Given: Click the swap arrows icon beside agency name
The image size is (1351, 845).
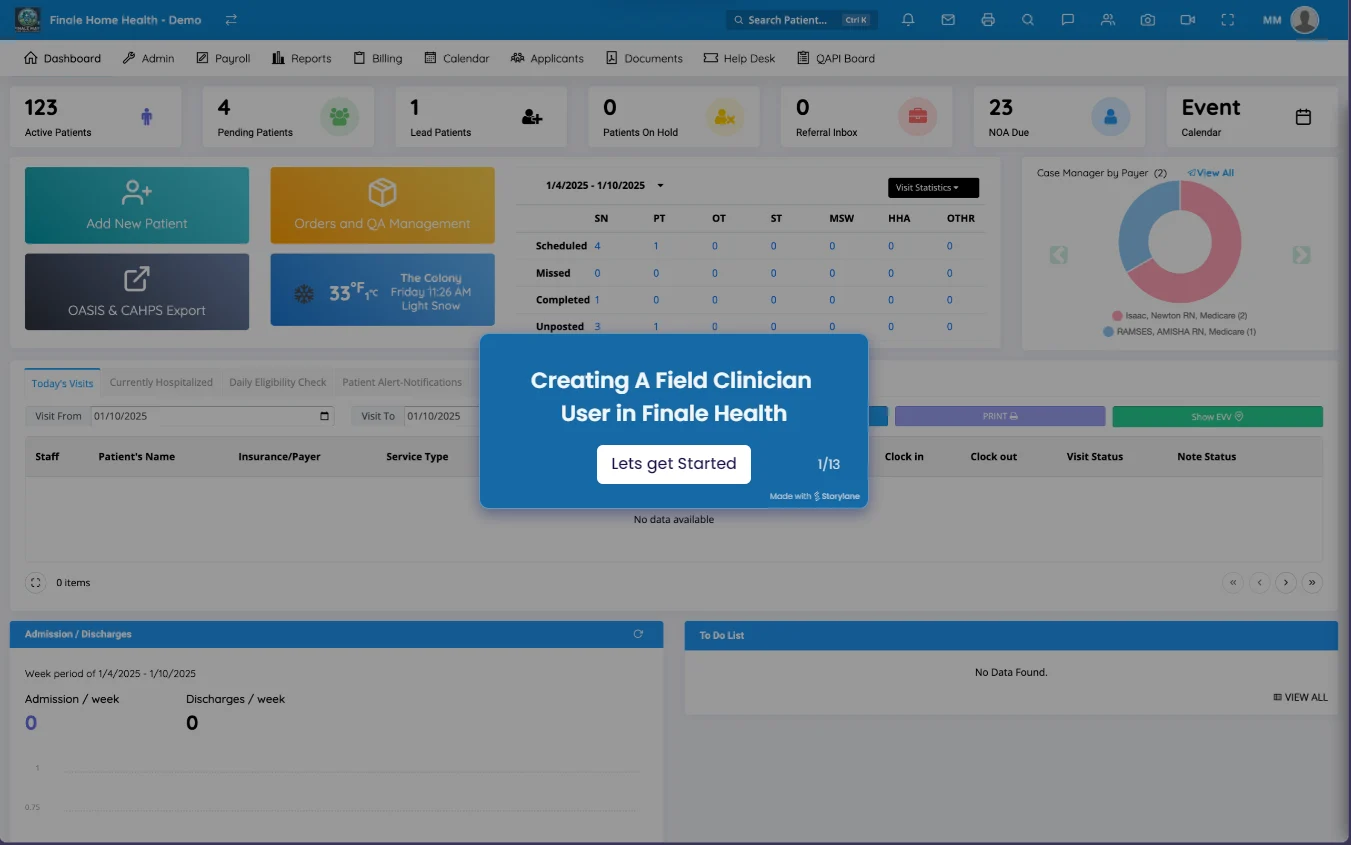Looking at the screenshot, I should point(231,20).
